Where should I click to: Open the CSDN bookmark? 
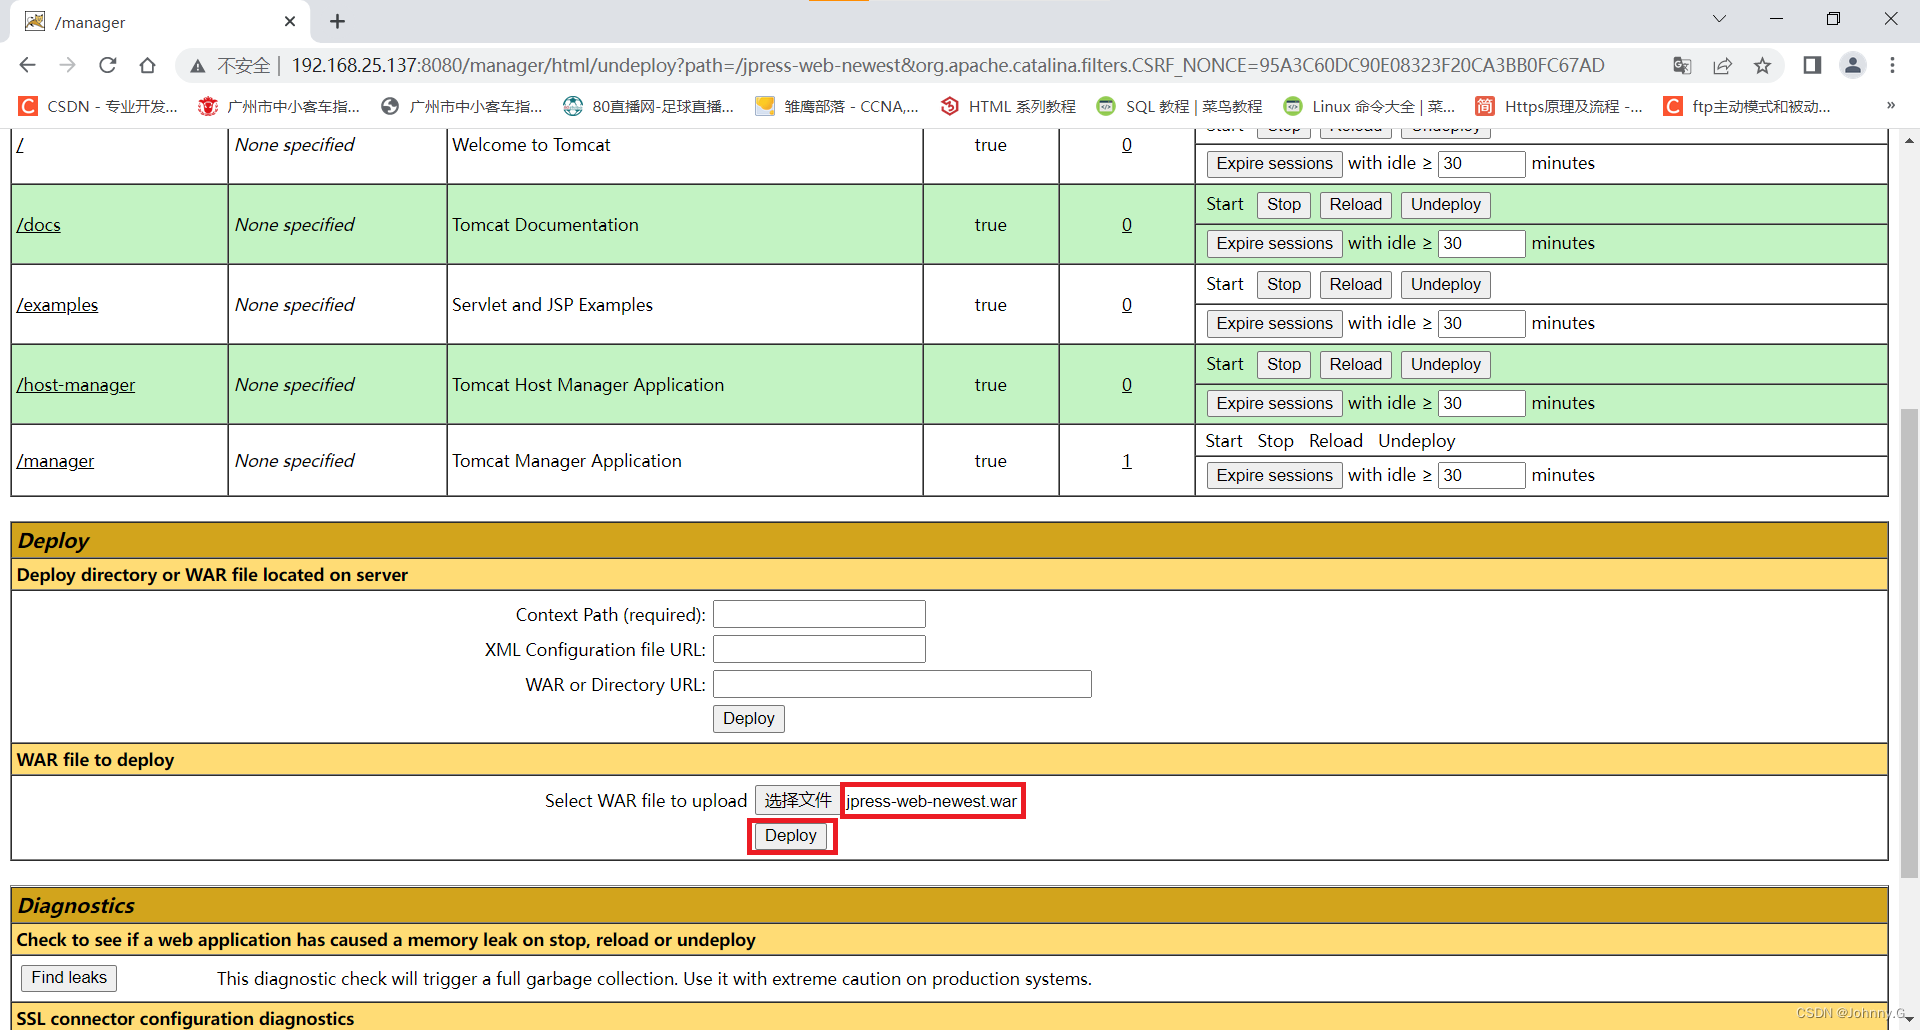pos(99,106)
